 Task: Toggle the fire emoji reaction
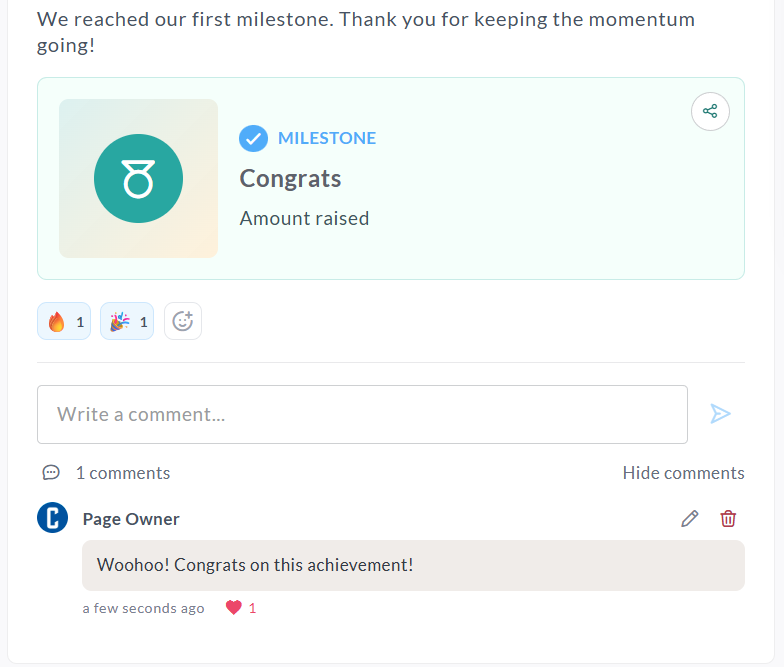tap(64, 321)
